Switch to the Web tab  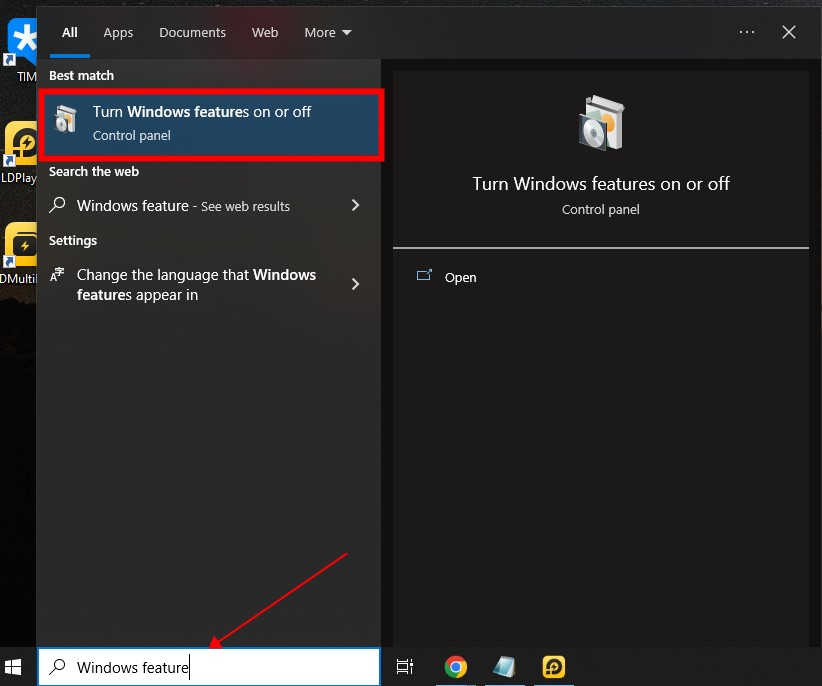[x=265, y=32]
